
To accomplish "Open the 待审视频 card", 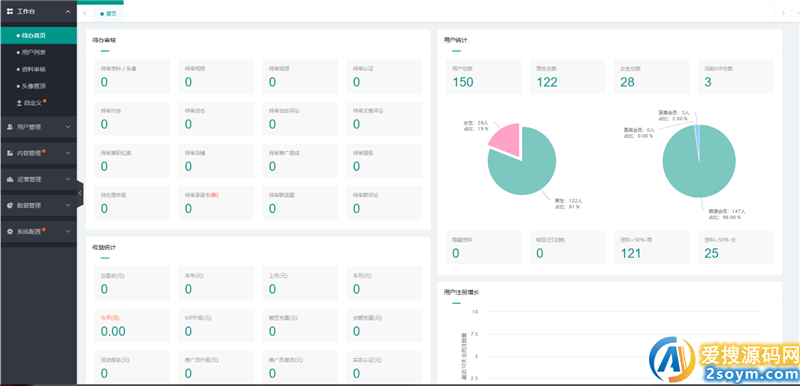I will [x=300, y=76].
